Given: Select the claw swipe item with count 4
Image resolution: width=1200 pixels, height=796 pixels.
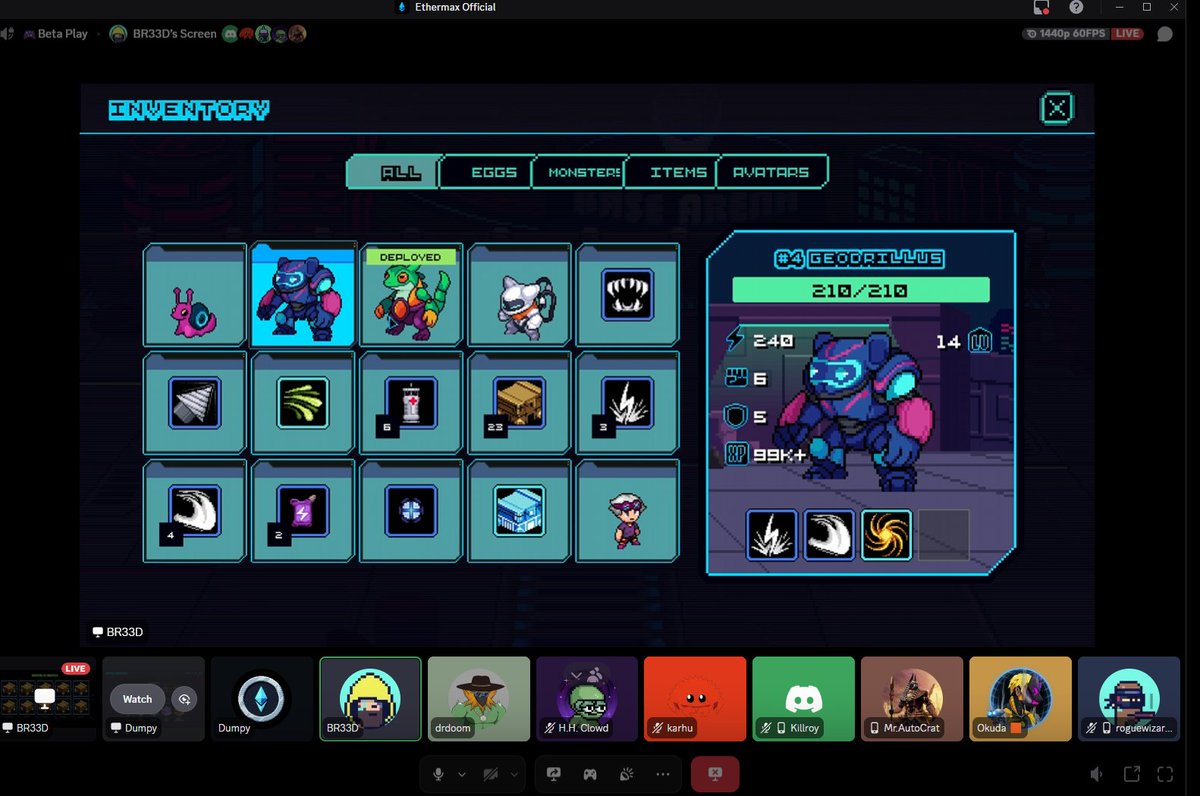Looking at the screenshot, I should coord(195,511).
